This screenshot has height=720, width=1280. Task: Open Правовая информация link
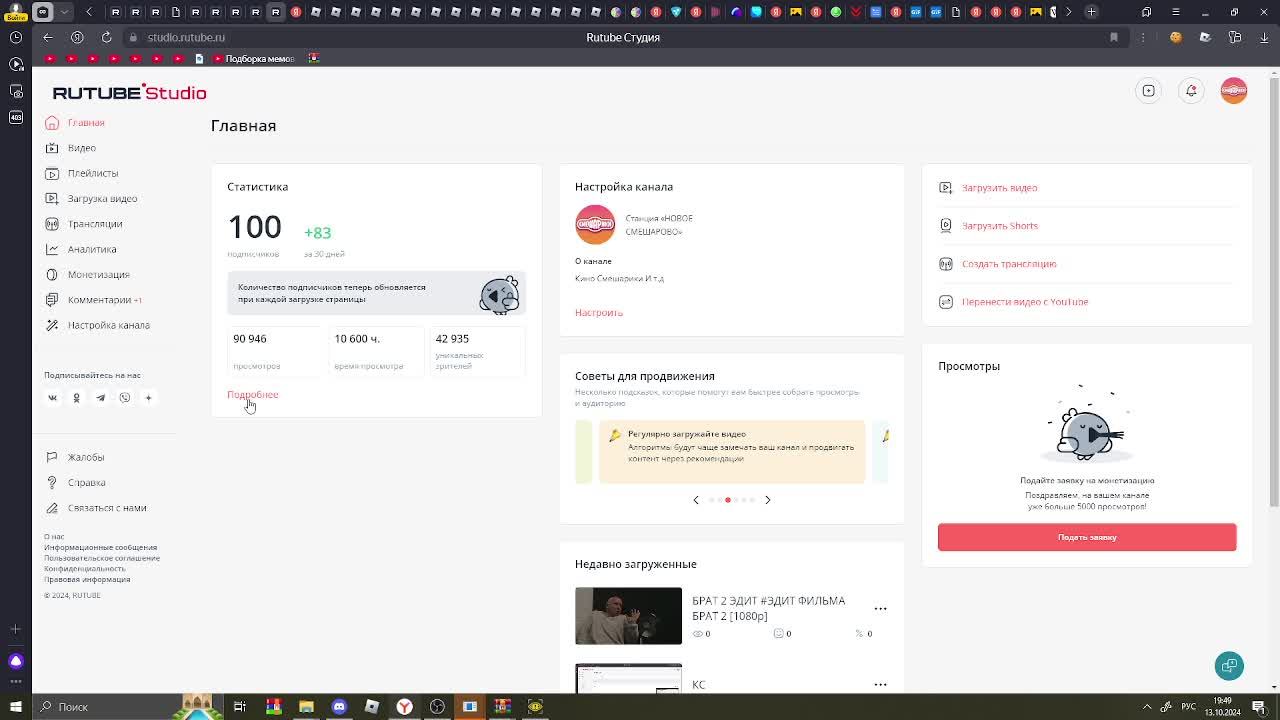[x=87, y=579]
